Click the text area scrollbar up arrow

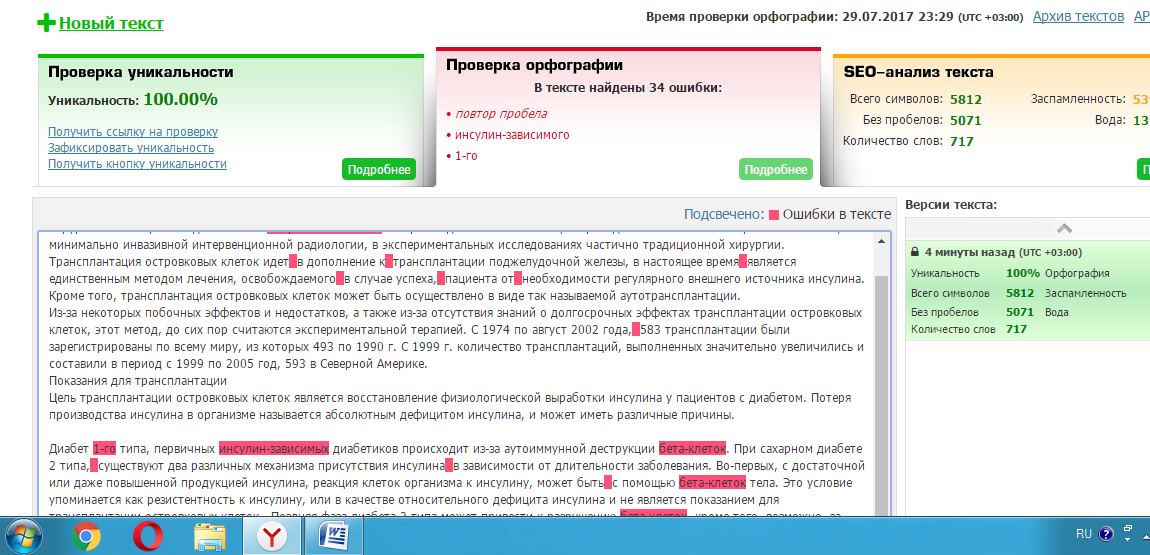click(x=881, y=241)
